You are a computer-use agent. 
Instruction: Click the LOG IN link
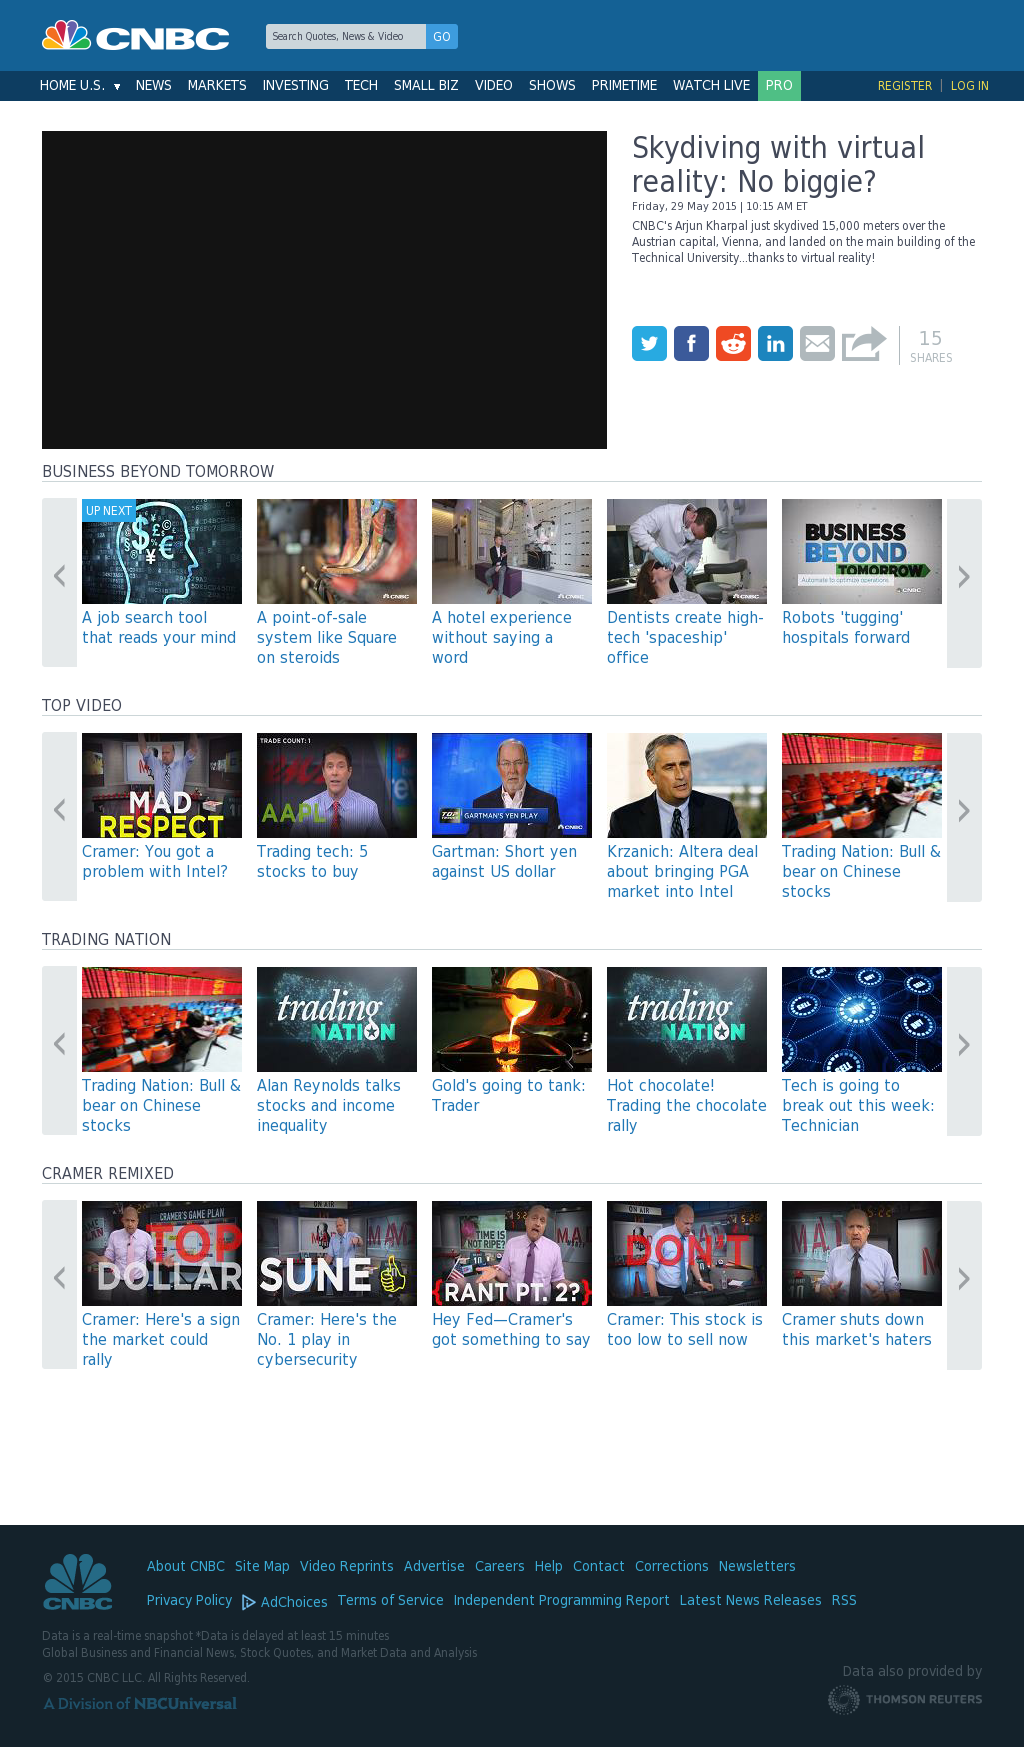tap(969, 86)
